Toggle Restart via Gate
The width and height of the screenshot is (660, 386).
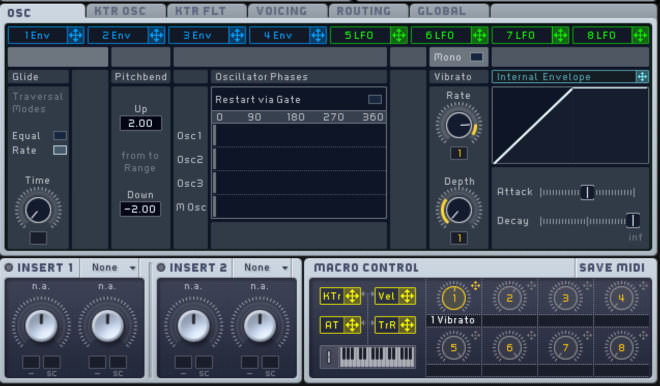pos(375,99)
